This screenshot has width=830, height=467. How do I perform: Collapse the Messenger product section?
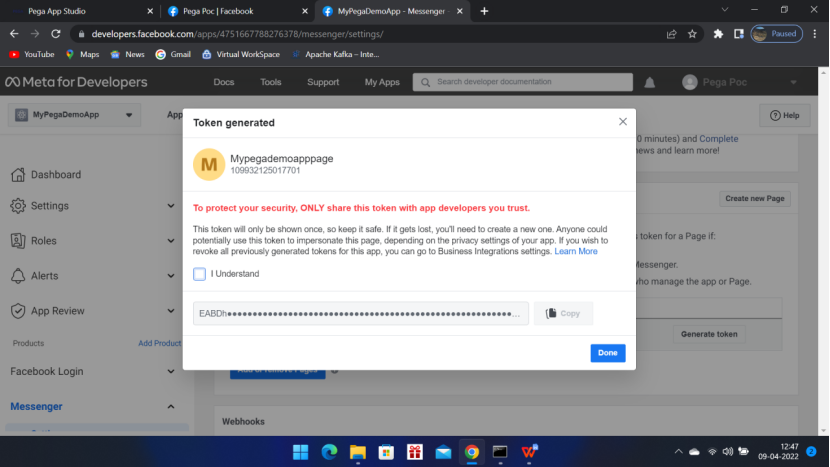[170, 407]
